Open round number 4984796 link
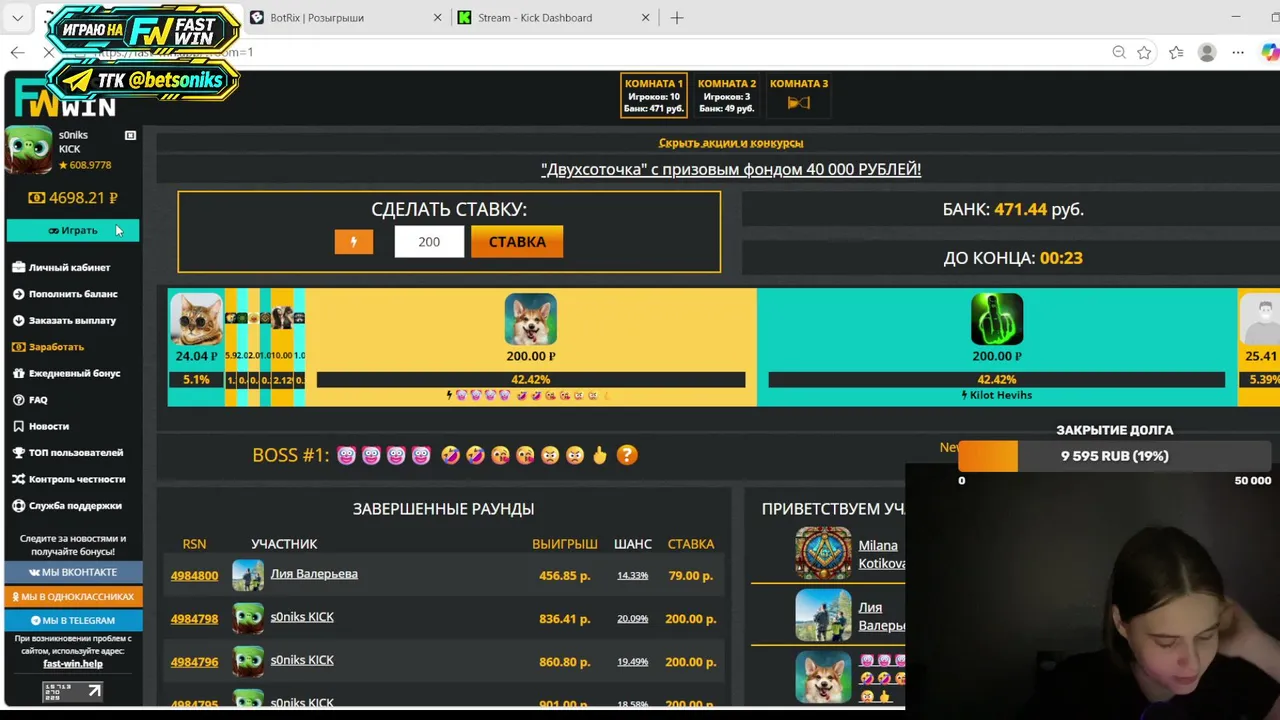1280x720 pixels. (x=194, y=662)
